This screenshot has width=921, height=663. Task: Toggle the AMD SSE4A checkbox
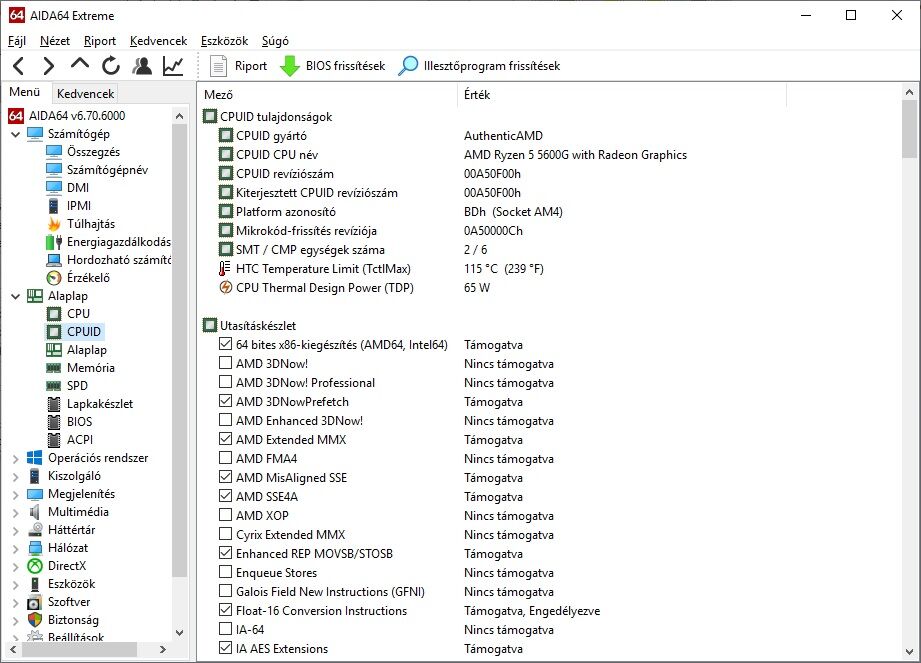click(x=226, y=497)
